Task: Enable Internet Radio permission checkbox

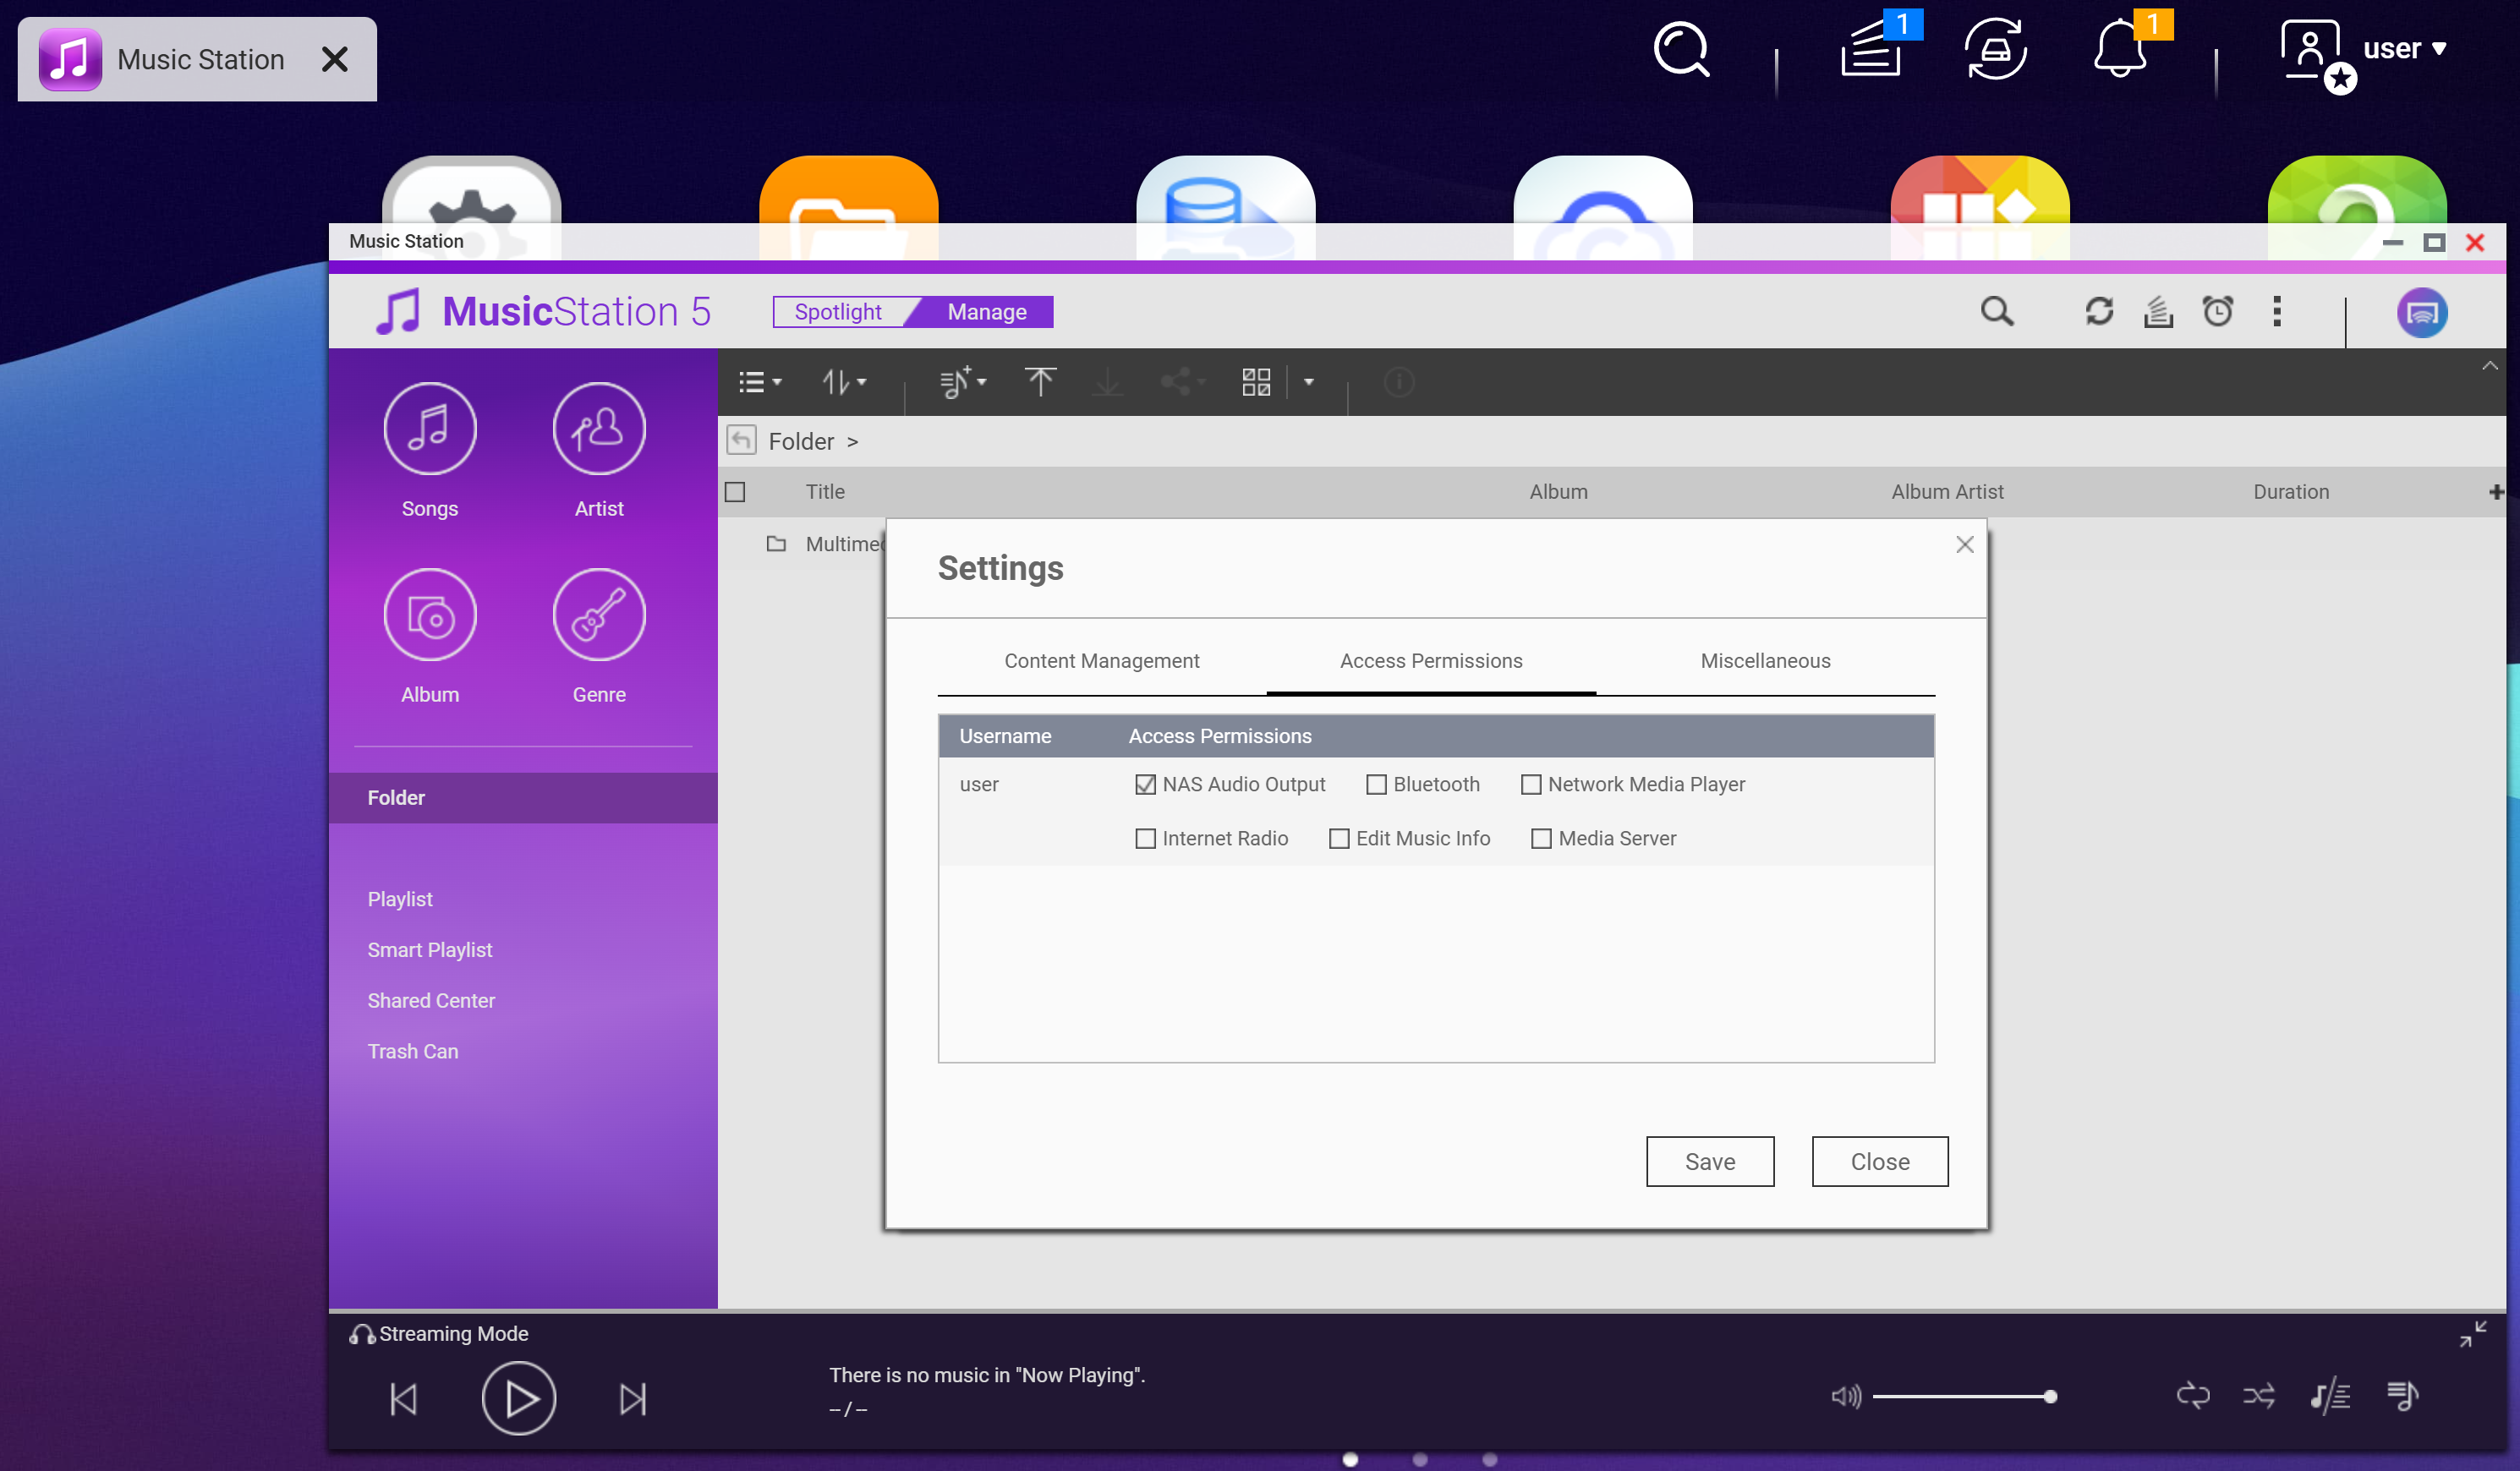Action: pyautogui.click(x=1145, y=839)
